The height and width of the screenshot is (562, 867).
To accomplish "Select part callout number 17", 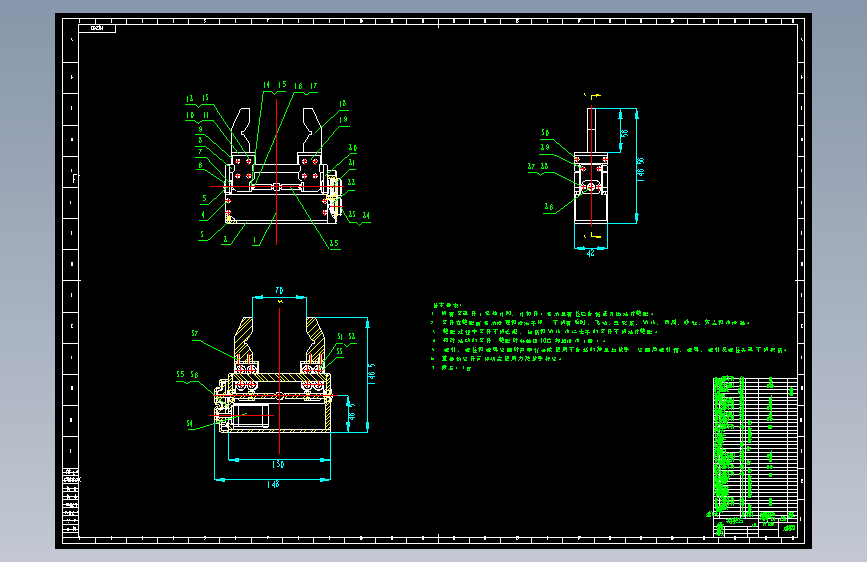I will (314, 86).
